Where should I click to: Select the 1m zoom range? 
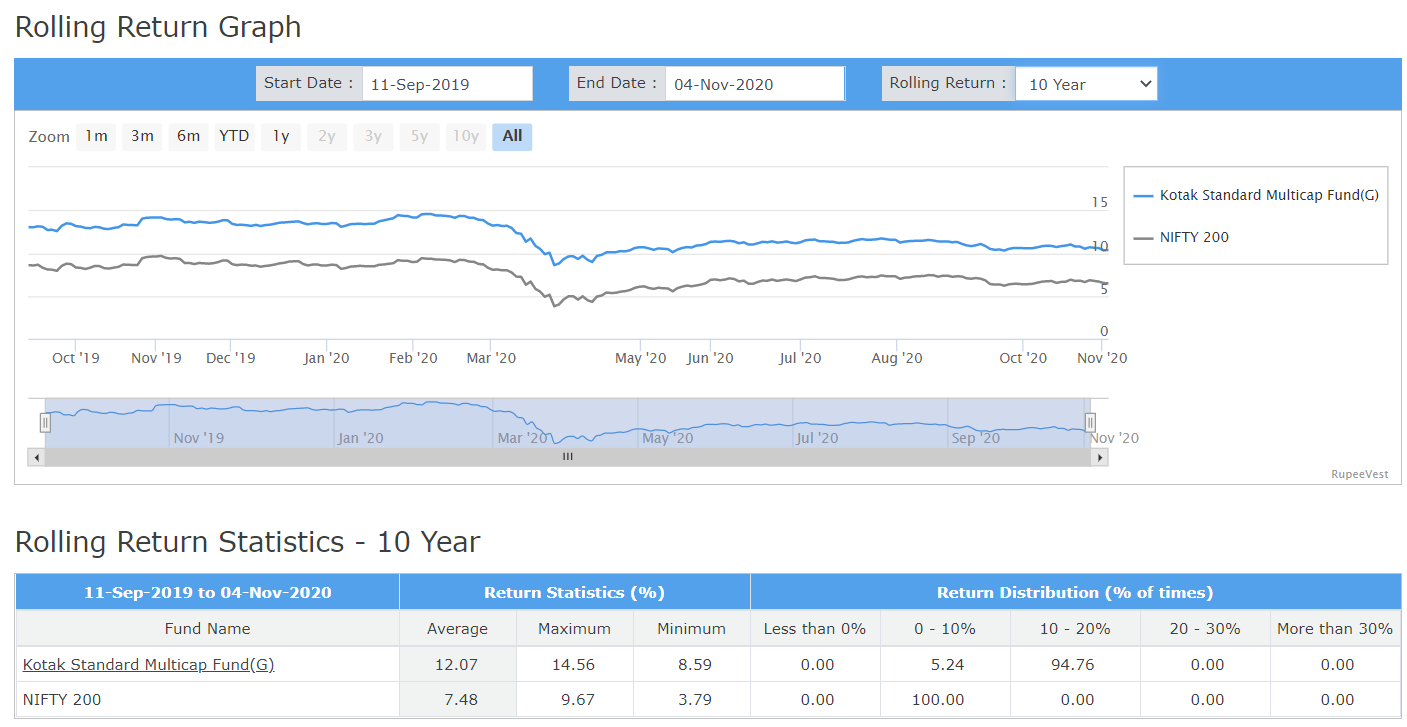[x=96, y=136]
